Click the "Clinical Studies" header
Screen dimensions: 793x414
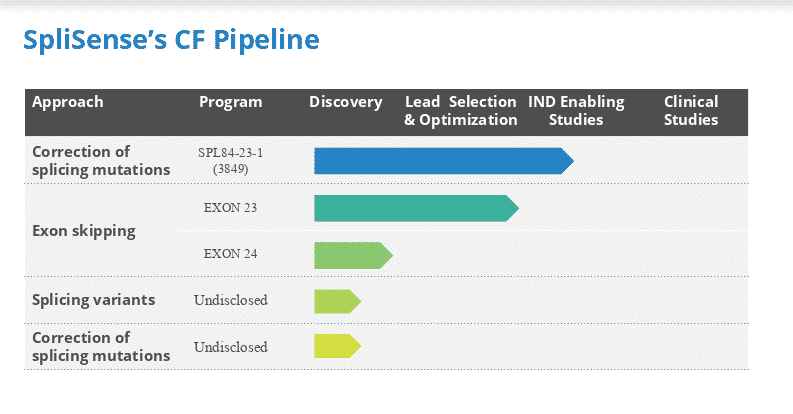691,111
